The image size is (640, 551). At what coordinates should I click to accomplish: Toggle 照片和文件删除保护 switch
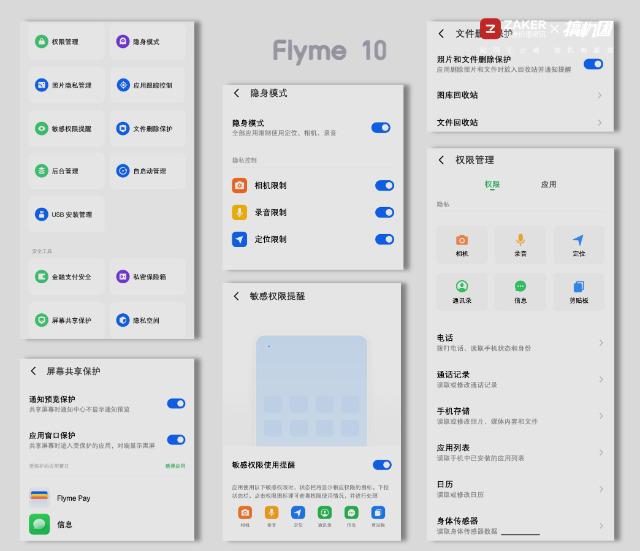click(593, 64)
